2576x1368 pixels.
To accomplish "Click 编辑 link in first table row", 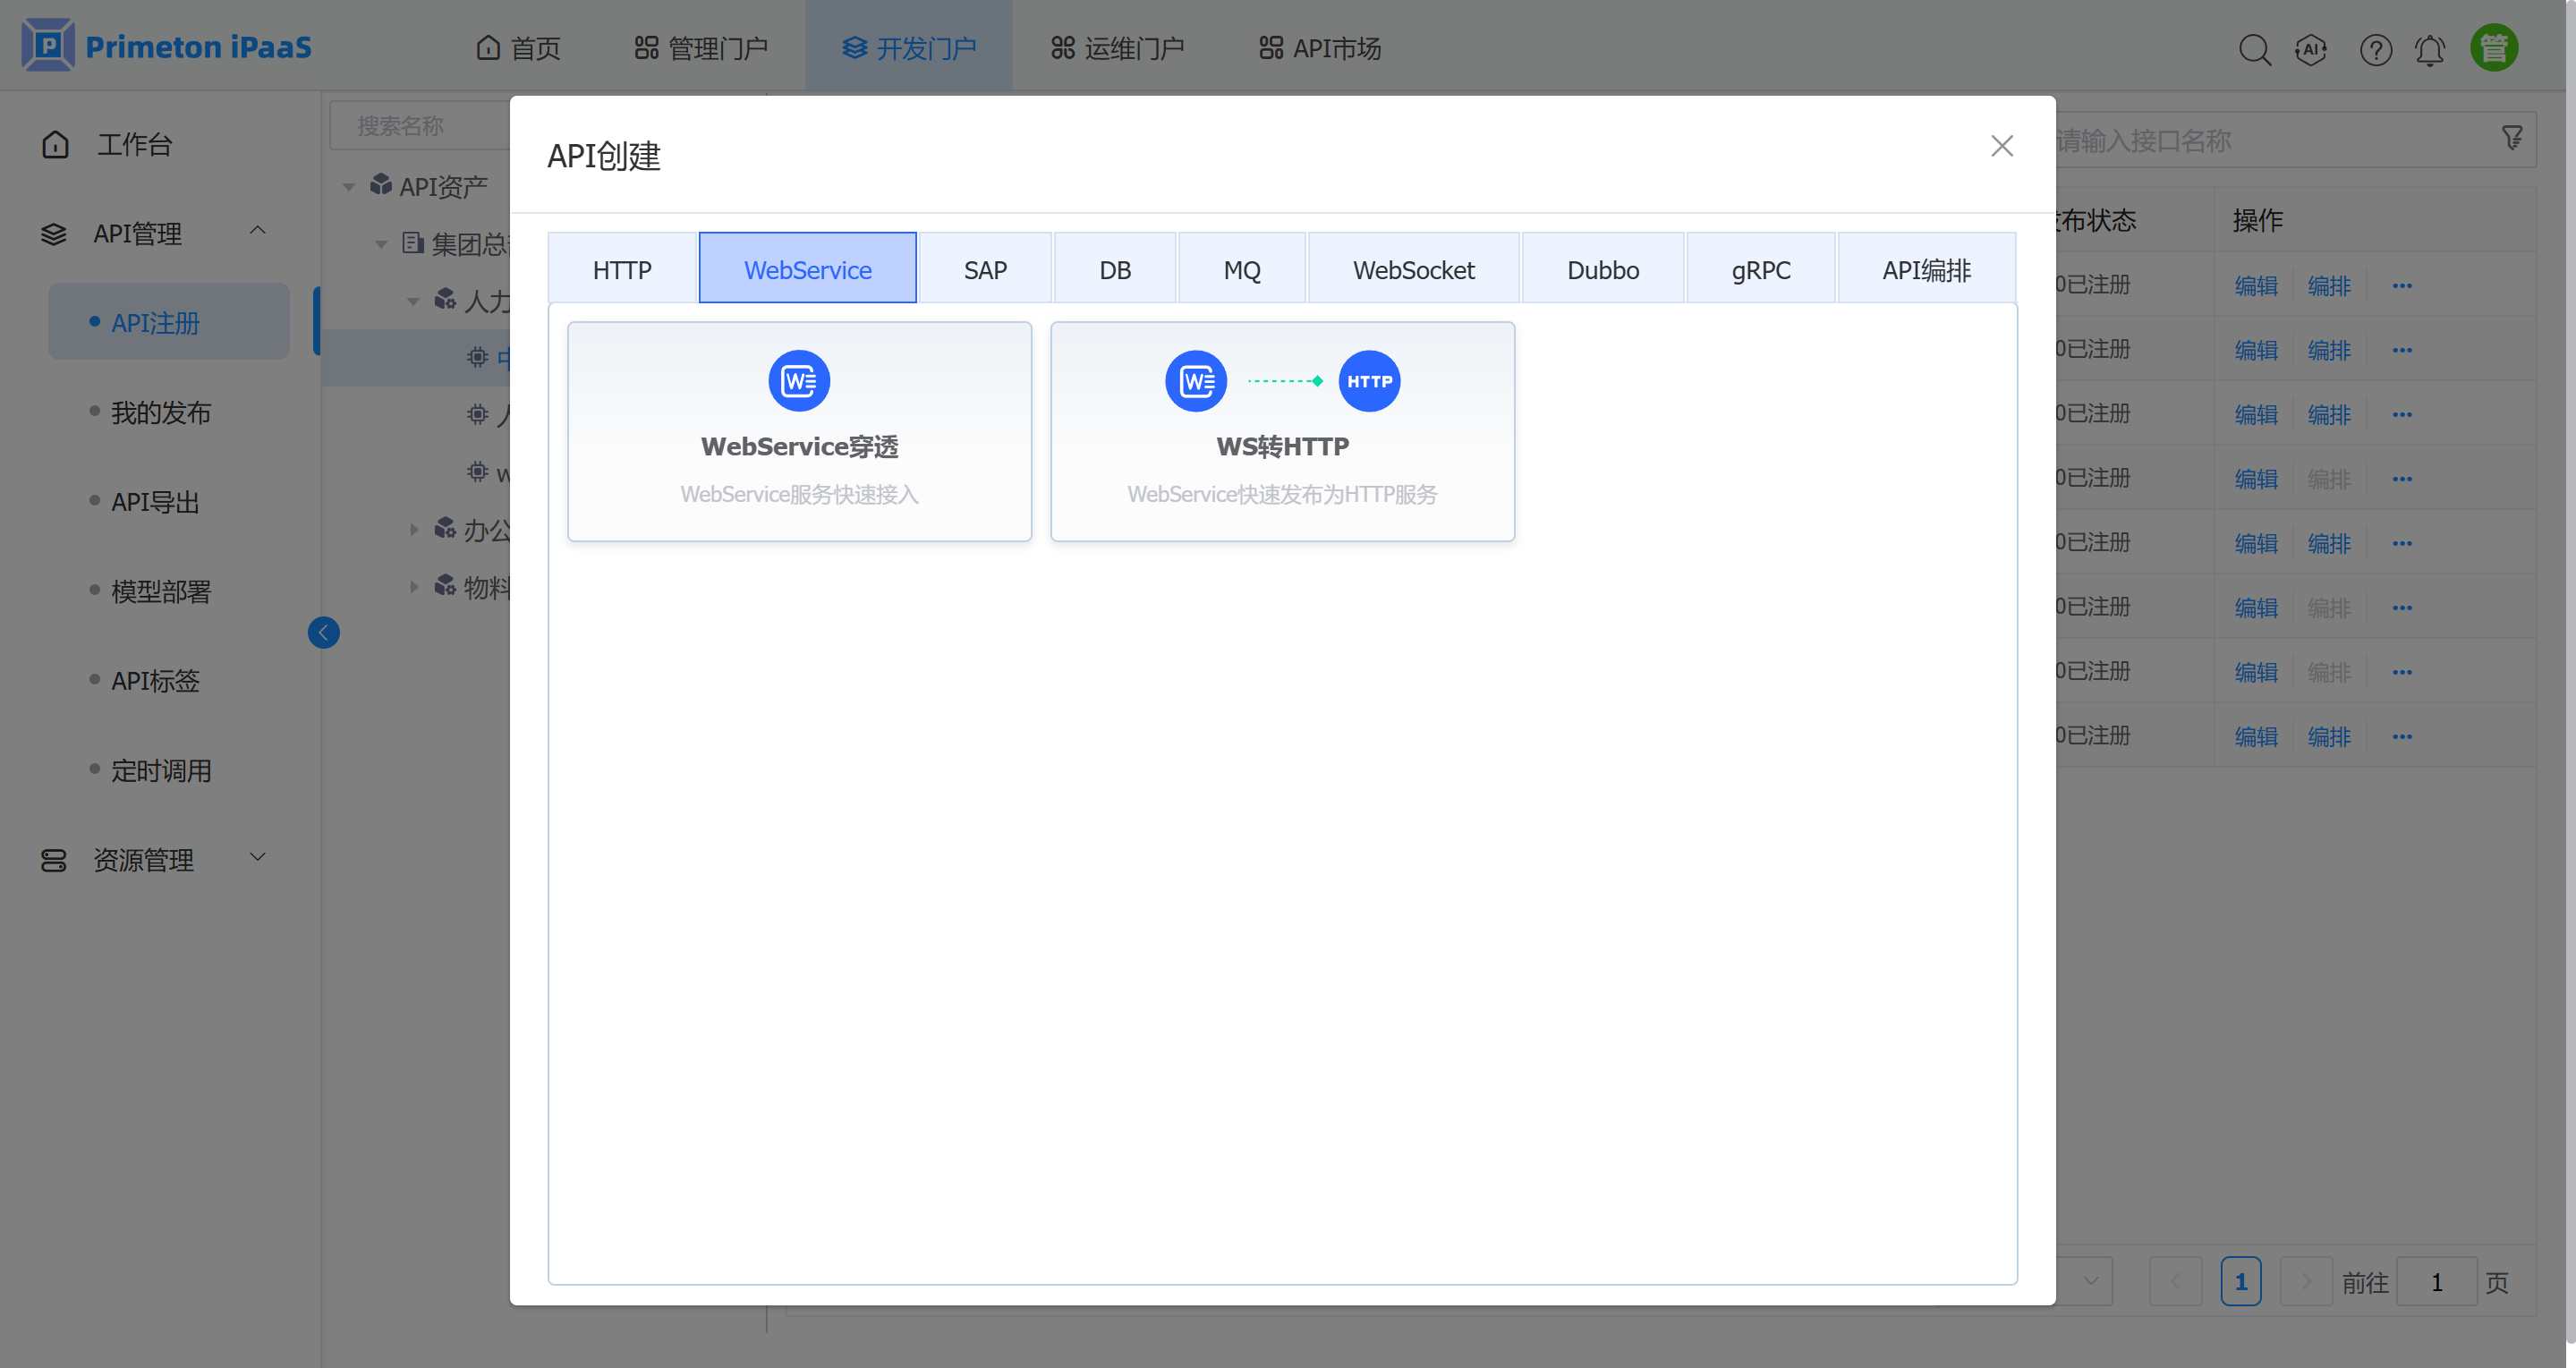I will 2255,285.
